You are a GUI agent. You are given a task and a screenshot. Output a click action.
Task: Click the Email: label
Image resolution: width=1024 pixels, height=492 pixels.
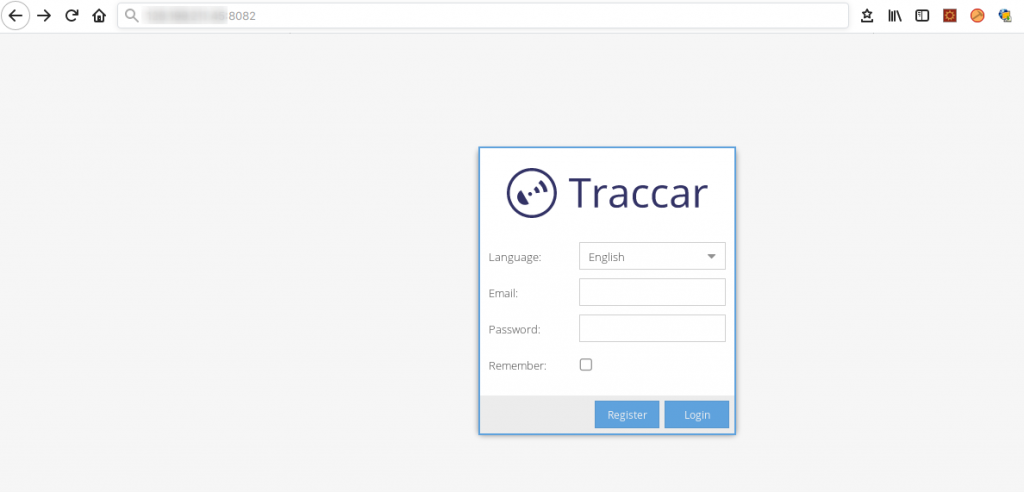point(503,293)
